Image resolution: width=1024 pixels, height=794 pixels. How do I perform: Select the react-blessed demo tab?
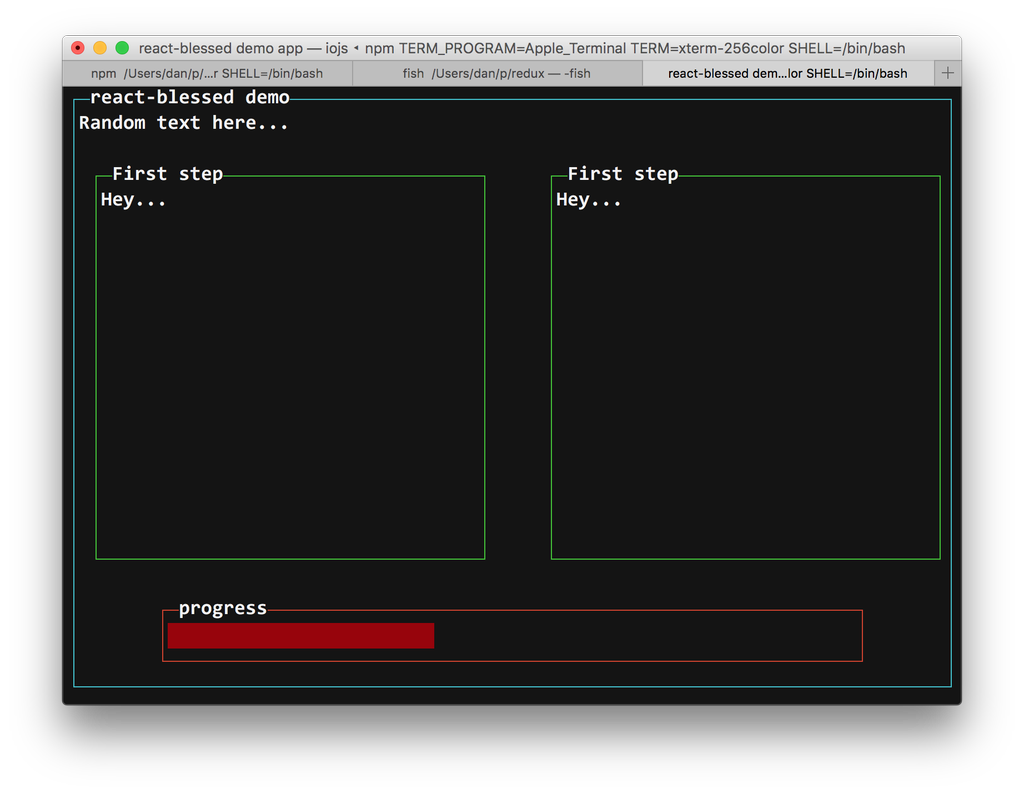pyautogui.click(x=787, y=73)
